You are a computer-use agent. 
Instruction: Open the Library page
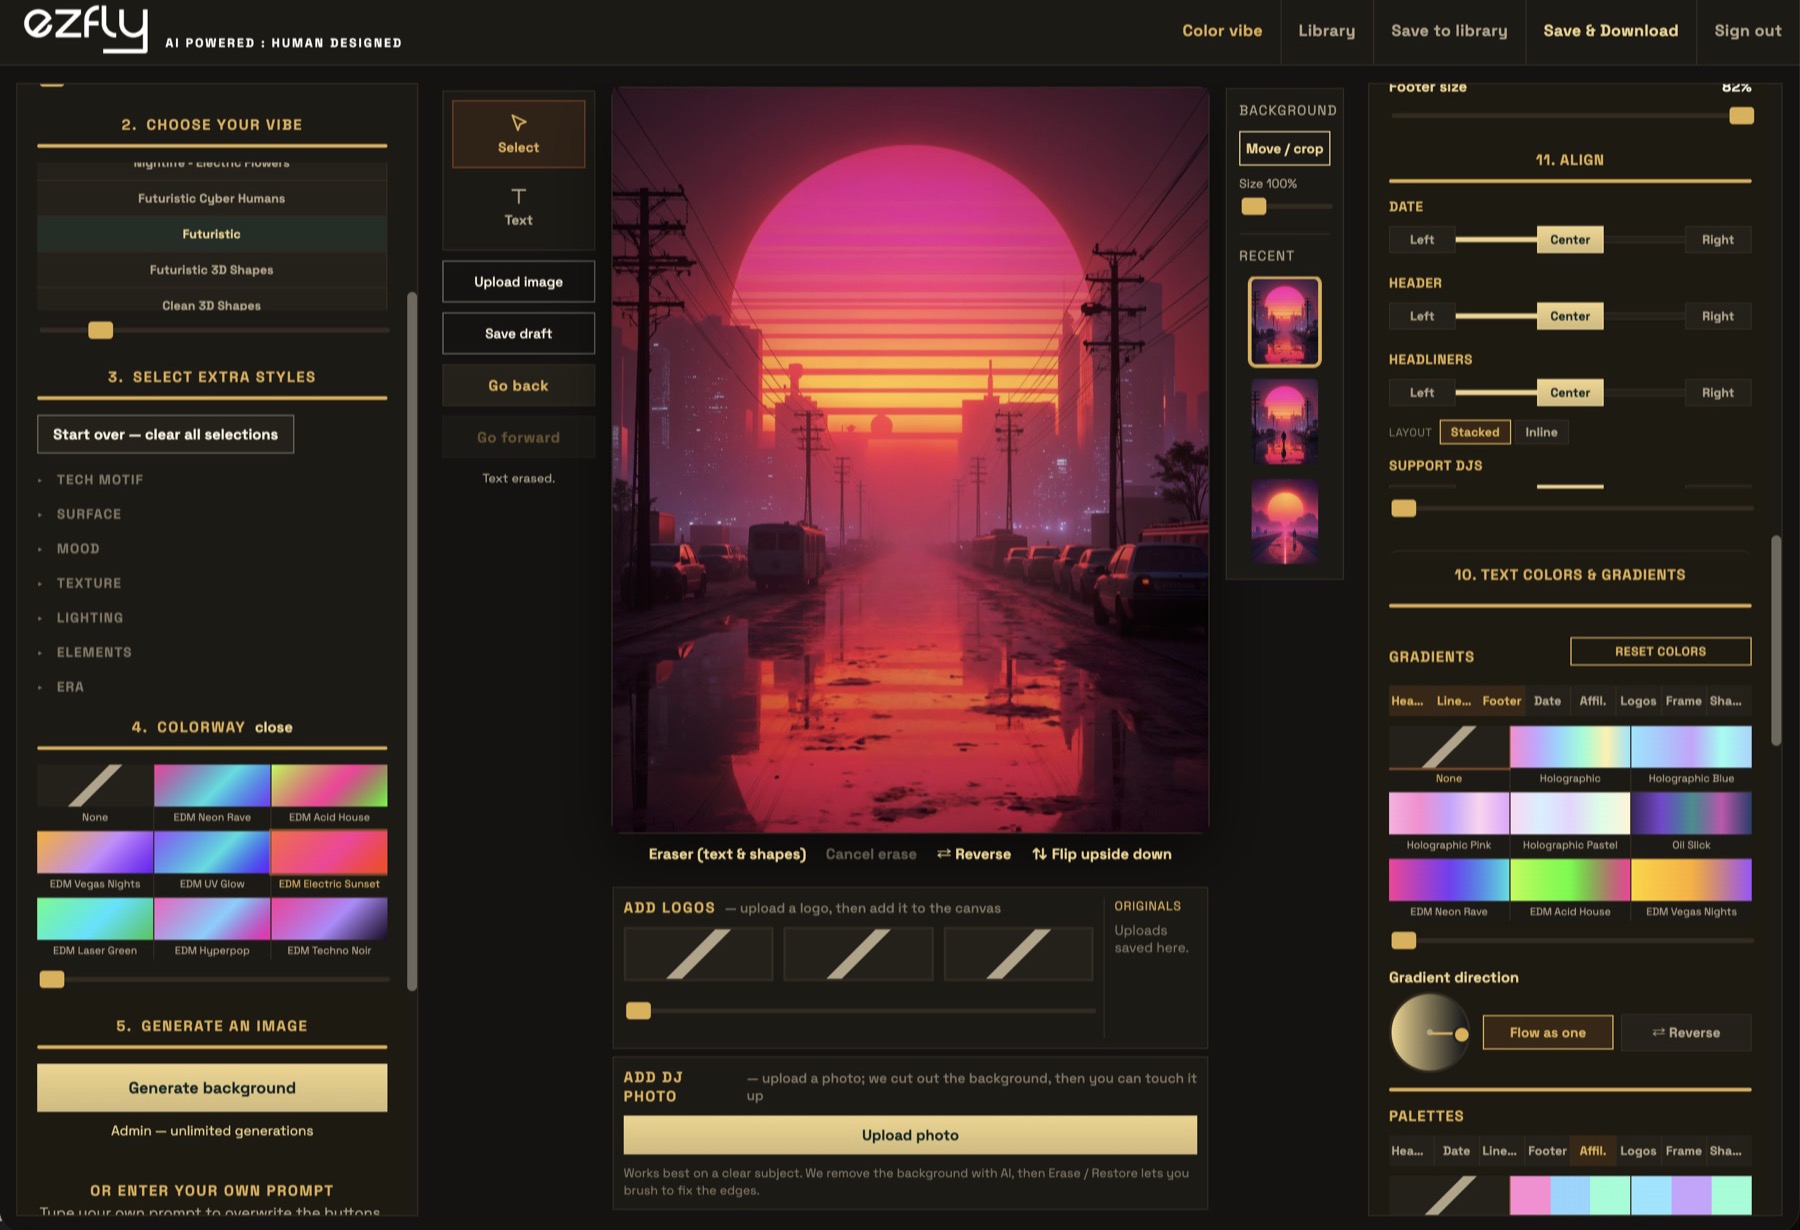(x=1327, y=31)
